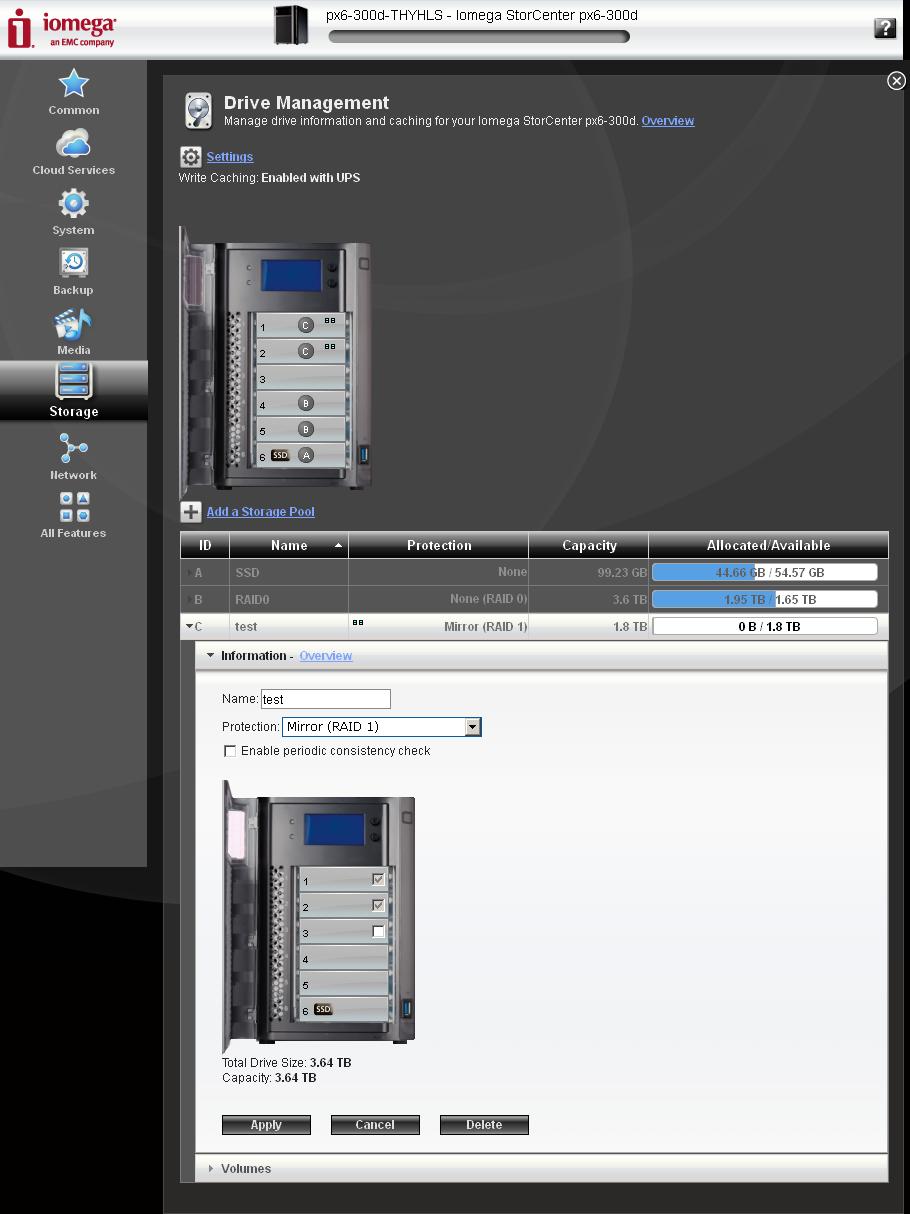Enable periodic consistency check
Image resolution: width=910 pixels, height=1214 pixels.
(230, 751)
